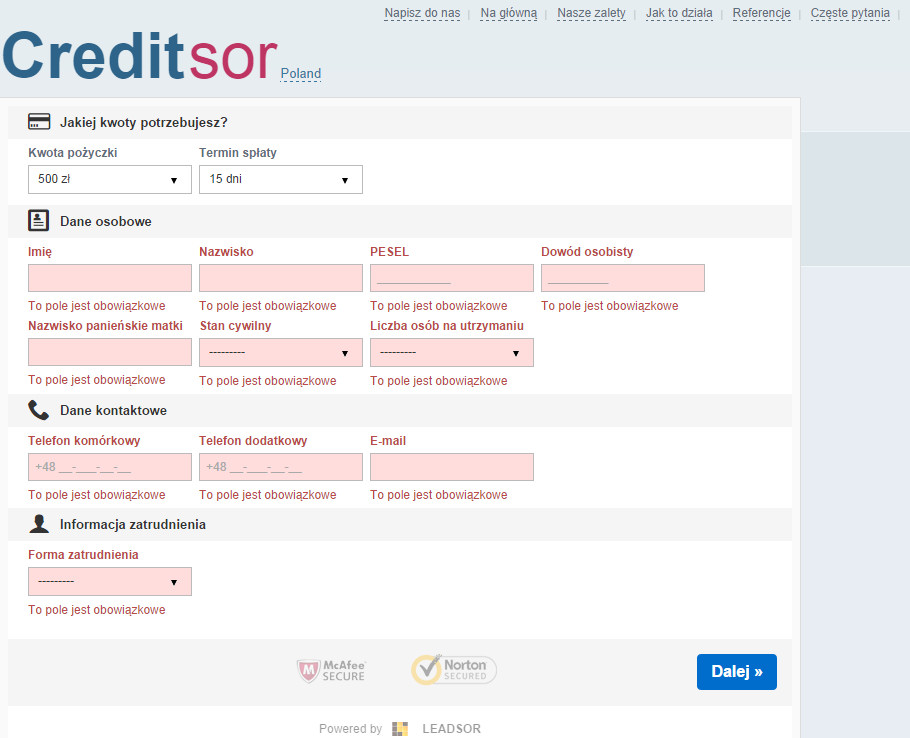Open the Na główną link
This screenshot has width=910, height=738.
point(508,13)
